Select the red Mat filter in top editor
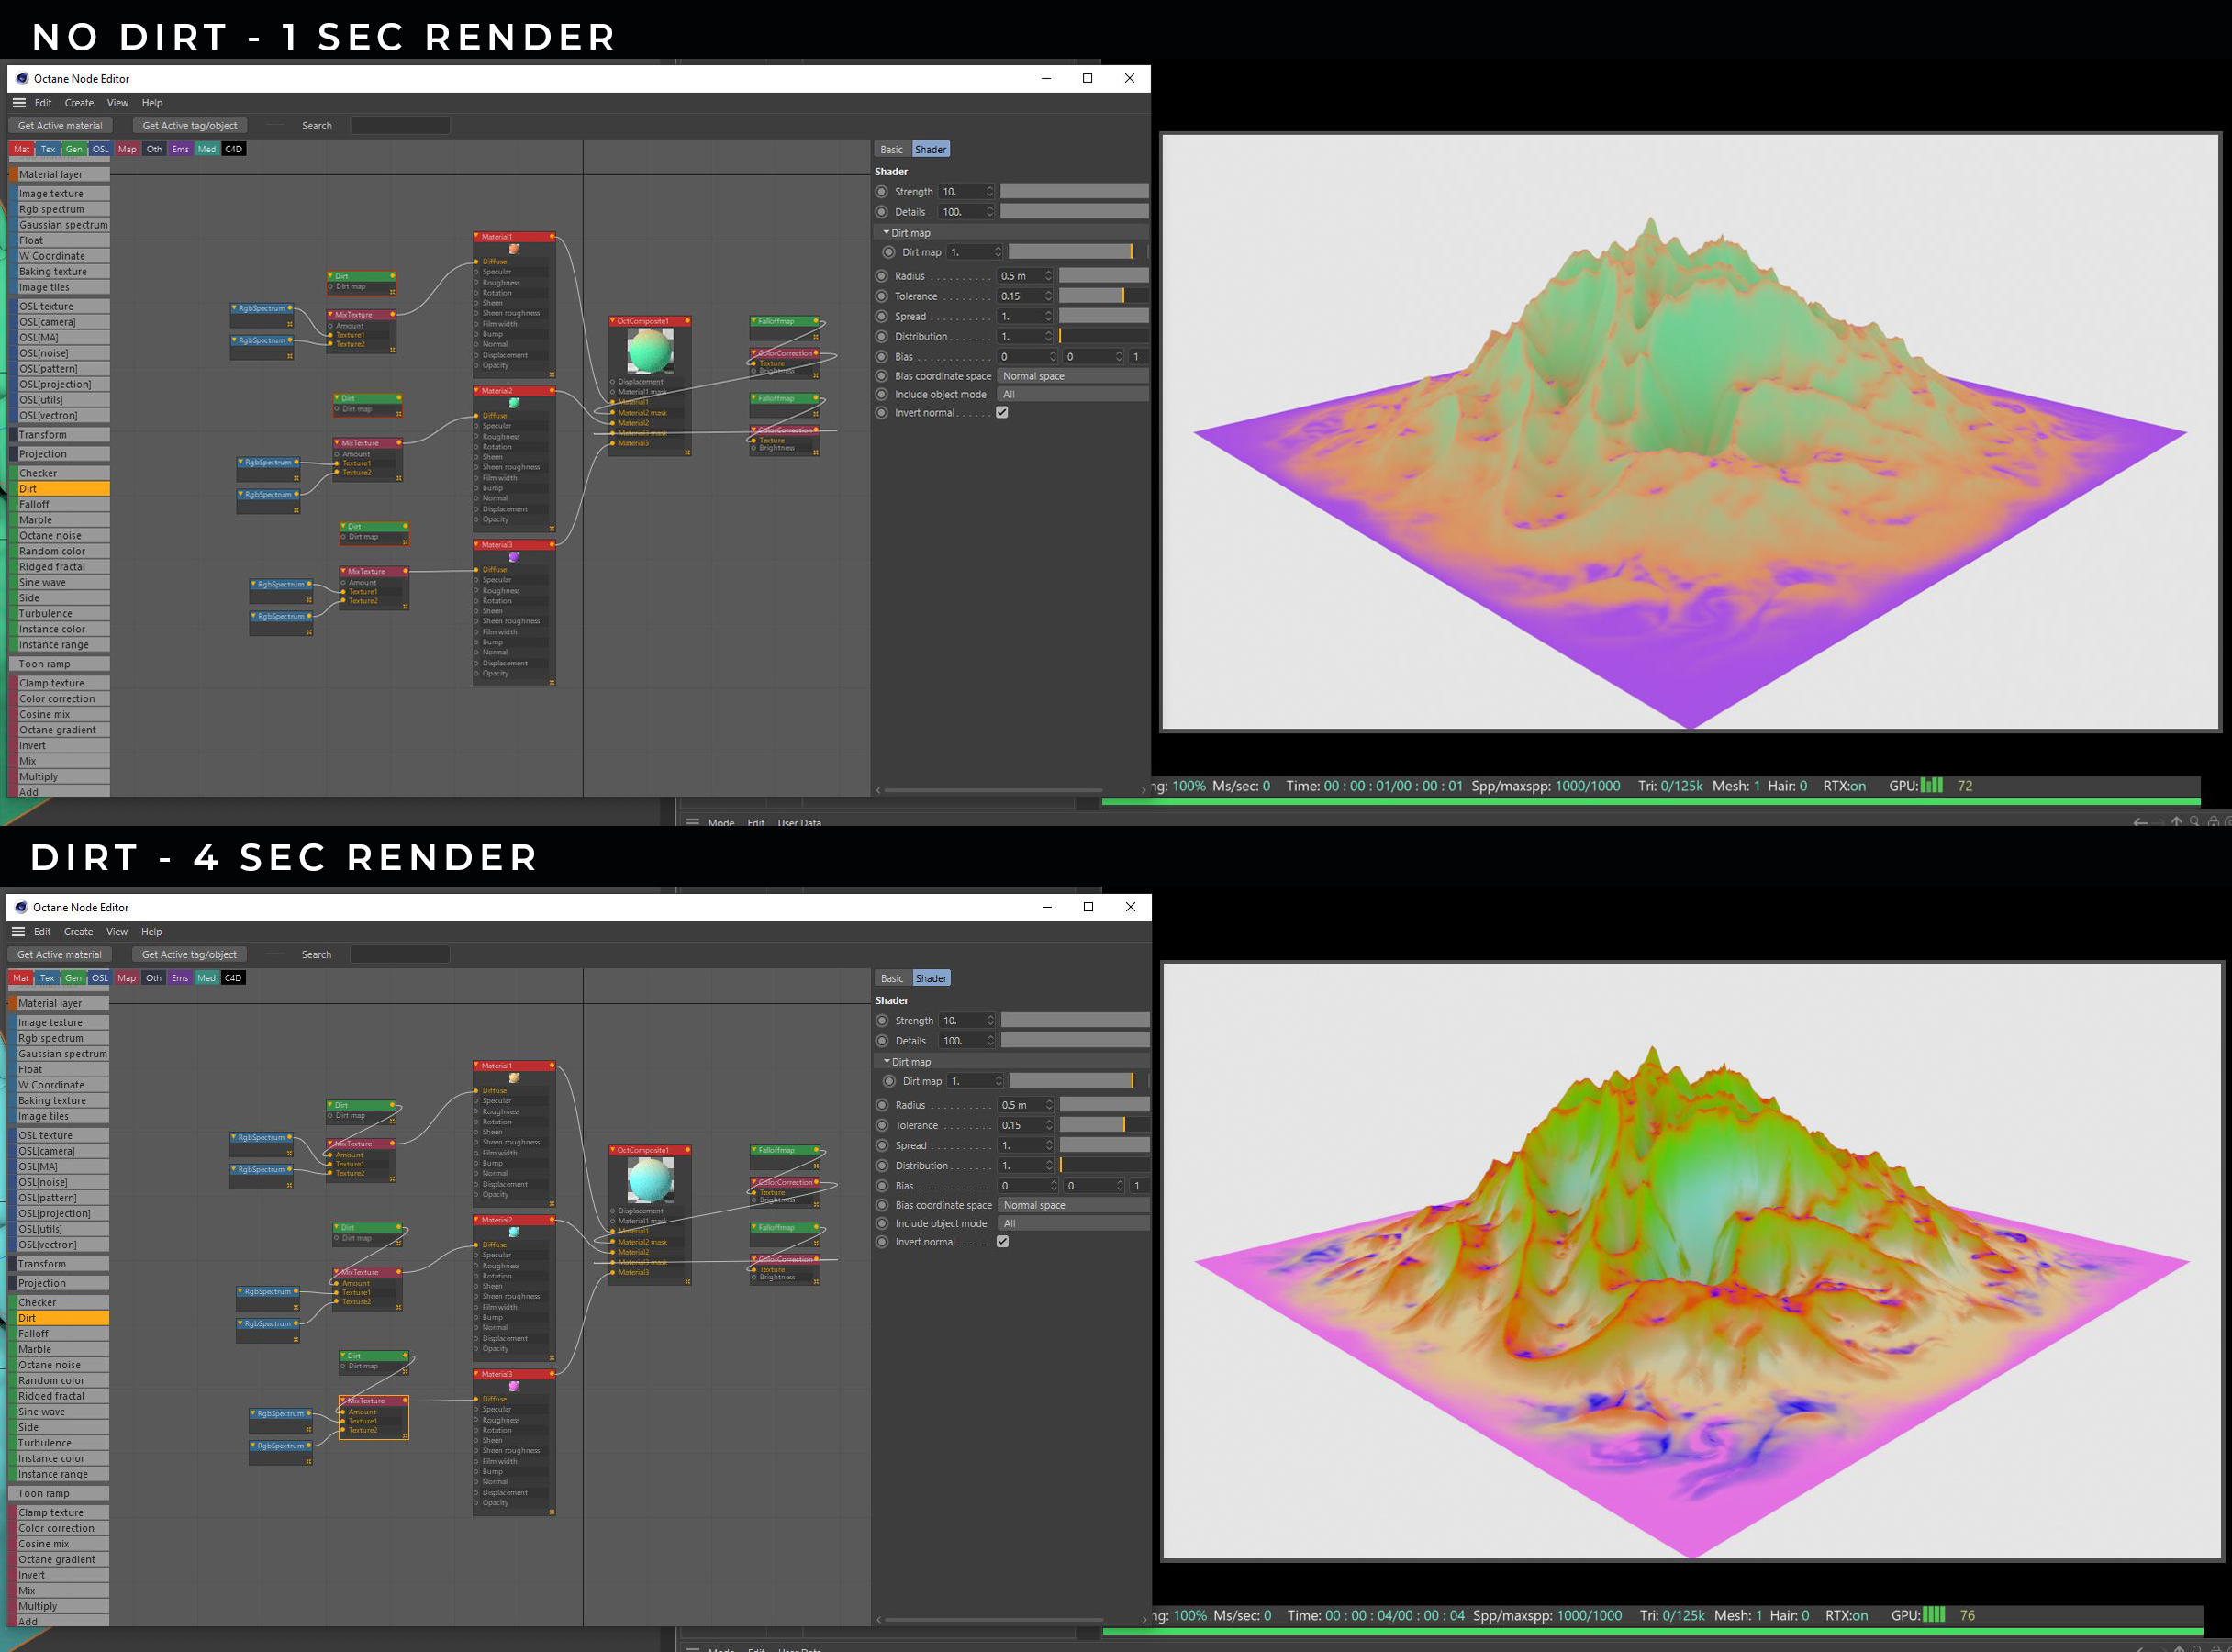2232x1652 pixels. pos(22,149)
